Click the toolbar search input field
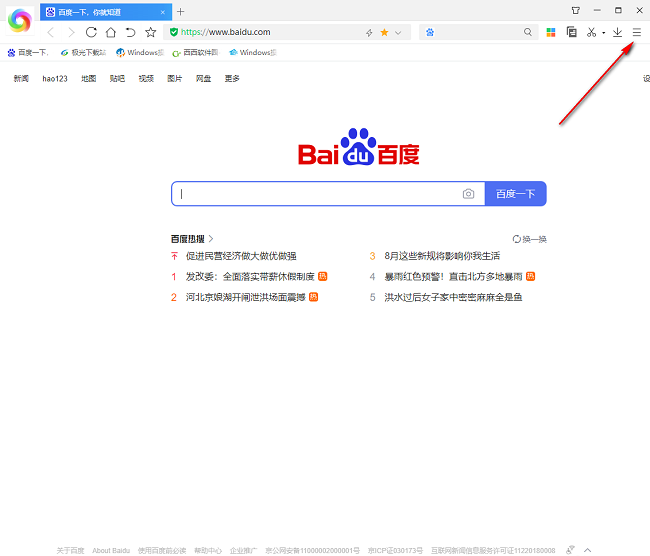 [x=478, y=32]
